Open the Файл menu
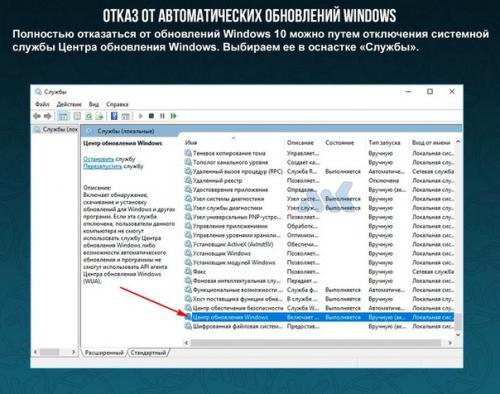This screenshot has height=394, width=500. tap(42, 104)
